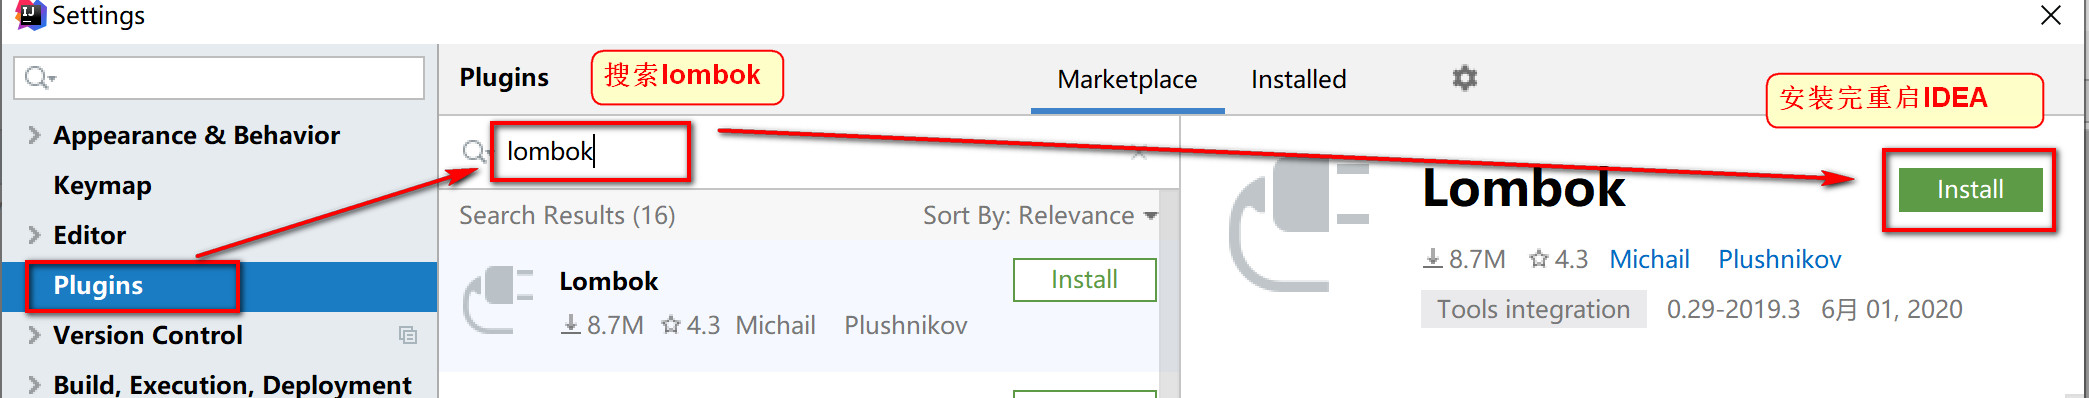Click the large Lombok plugin logo
Viewport: 2089px width, 398px height.
point(1298,227)
